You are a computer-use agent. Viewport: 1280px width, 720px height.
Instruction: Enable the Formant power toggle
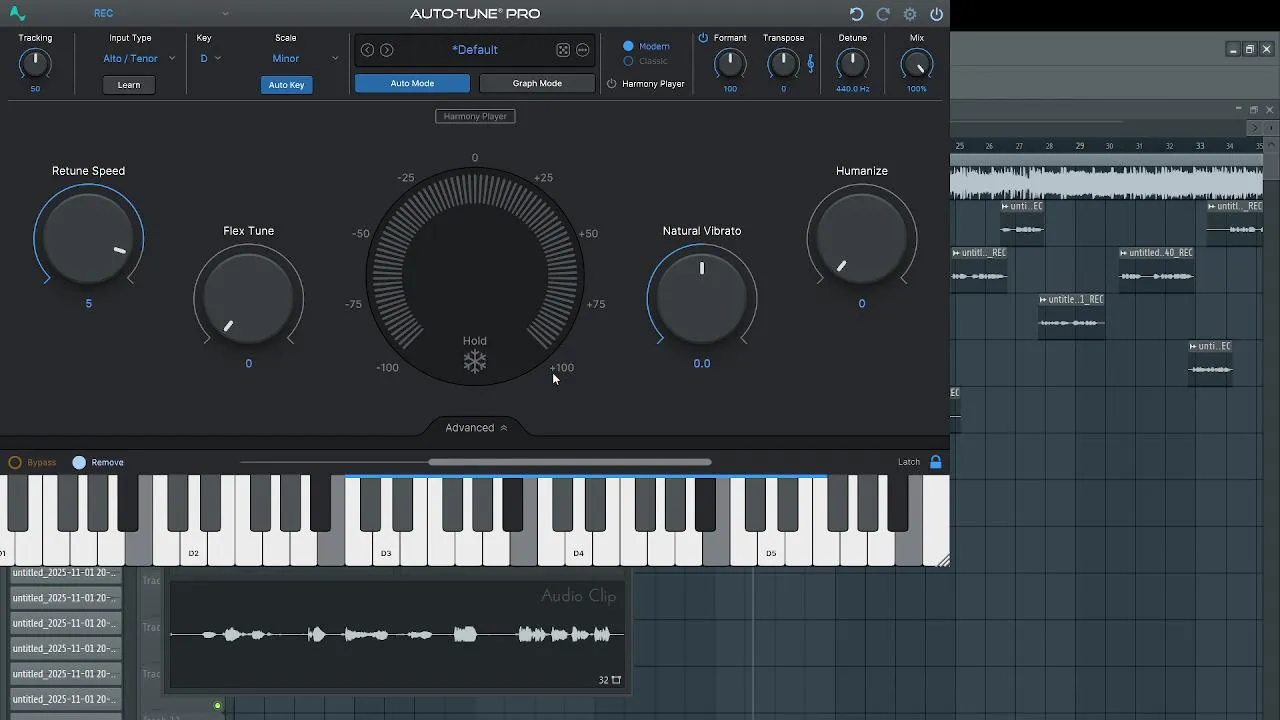click(703, 38)
